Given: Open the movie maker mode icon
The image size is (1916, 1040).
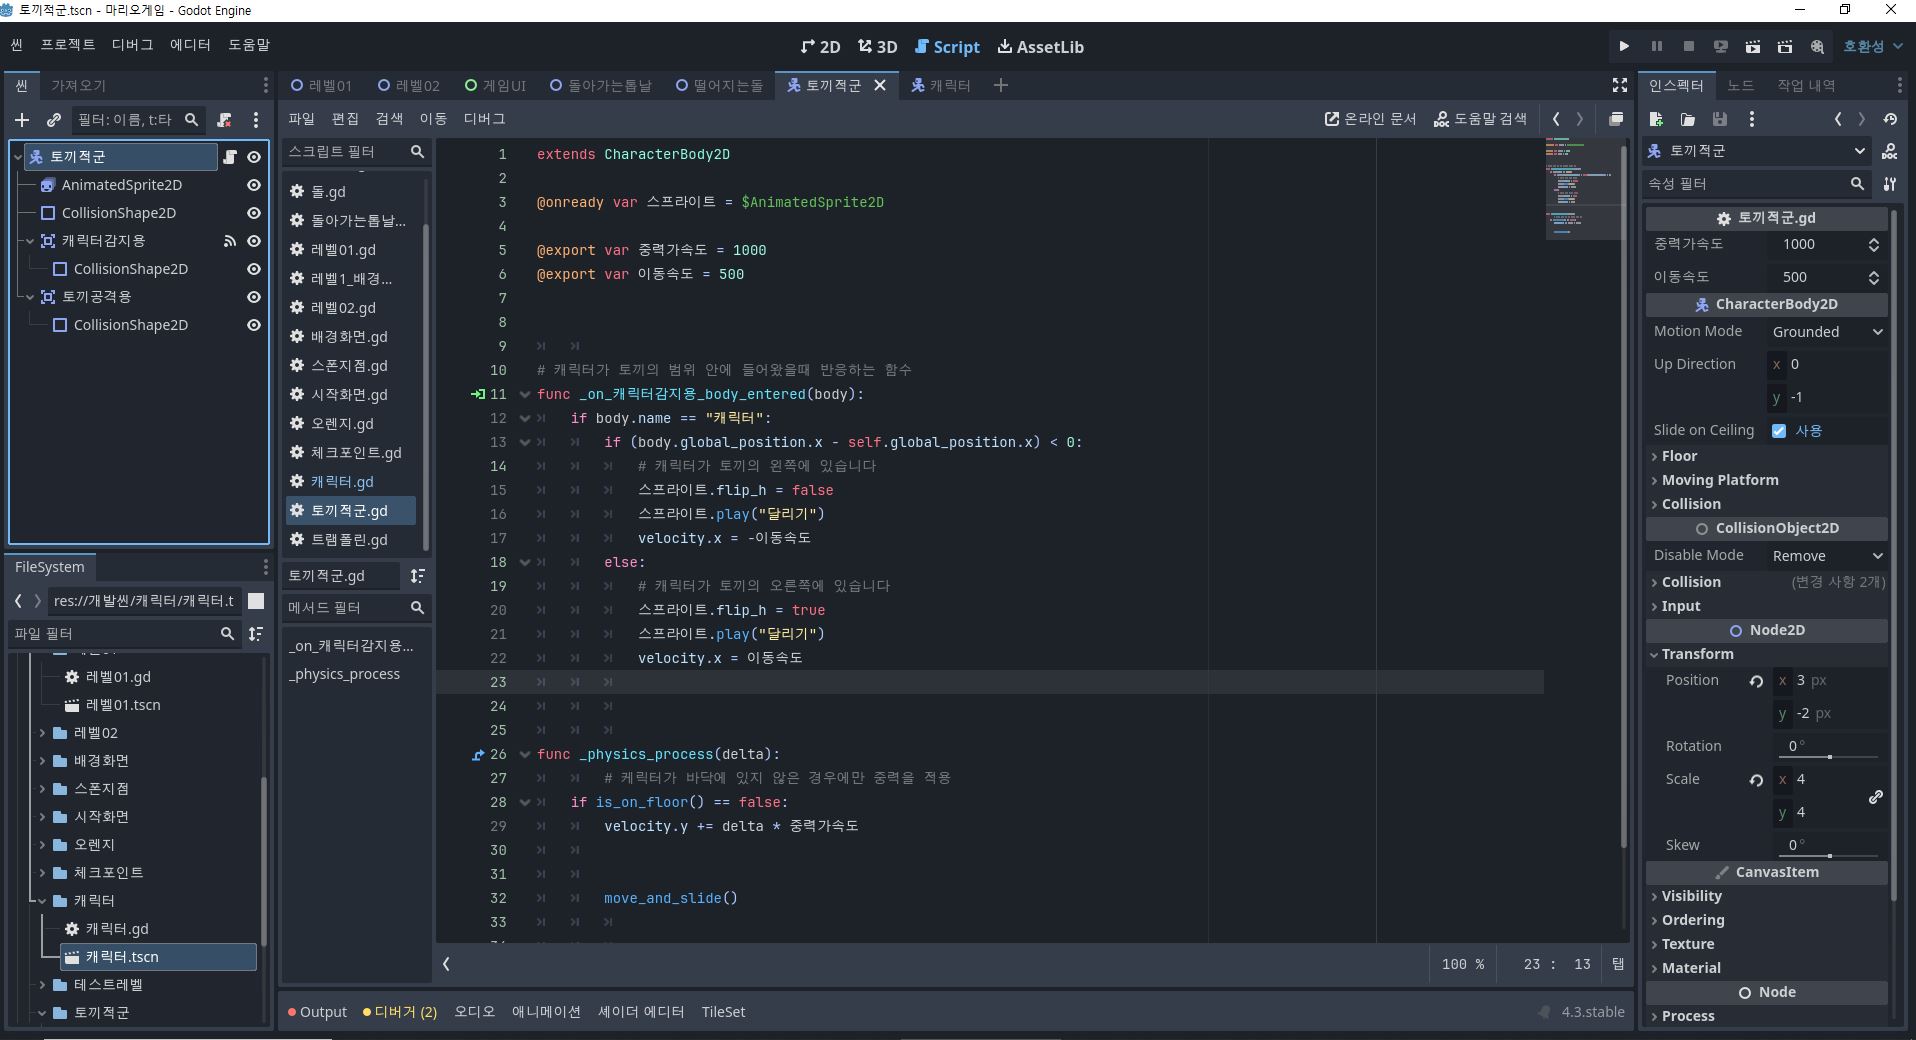Looking at the screenshot, I should coord(1817,46).
